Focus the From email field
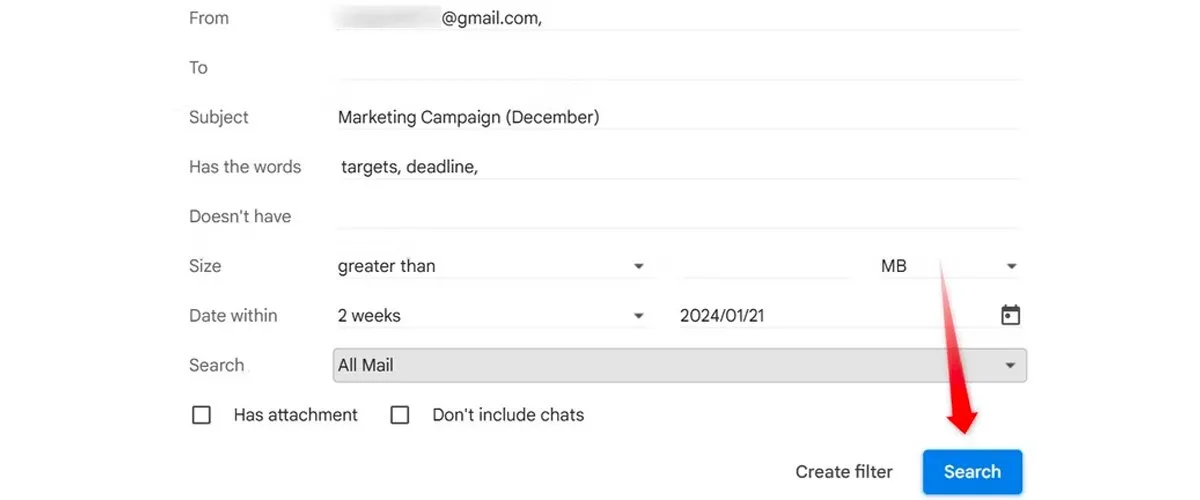The image size is (1200, 500). 680,18
